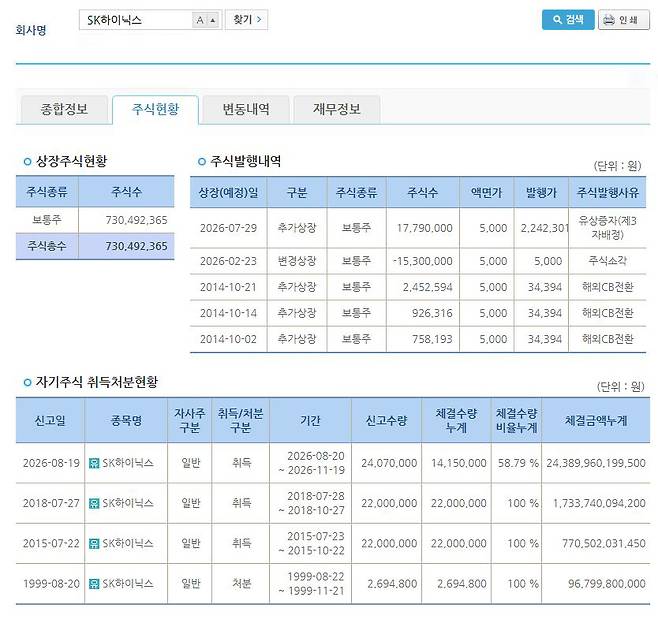
Task: Click the 730,492,365 value in 보통주 row
Action: pos(126,220)
